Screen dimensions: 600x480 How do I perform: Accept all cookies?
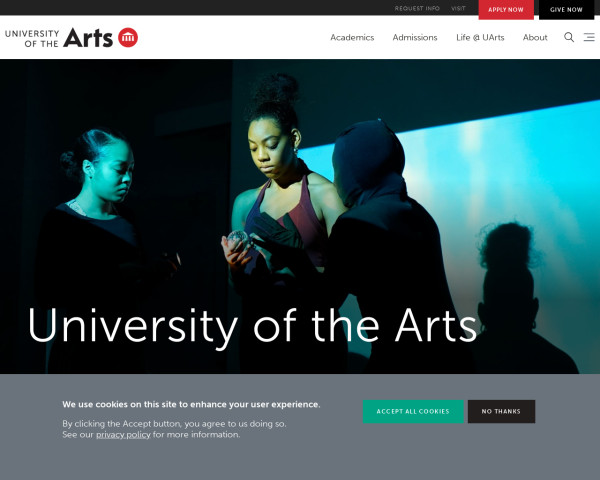(413, 411)
